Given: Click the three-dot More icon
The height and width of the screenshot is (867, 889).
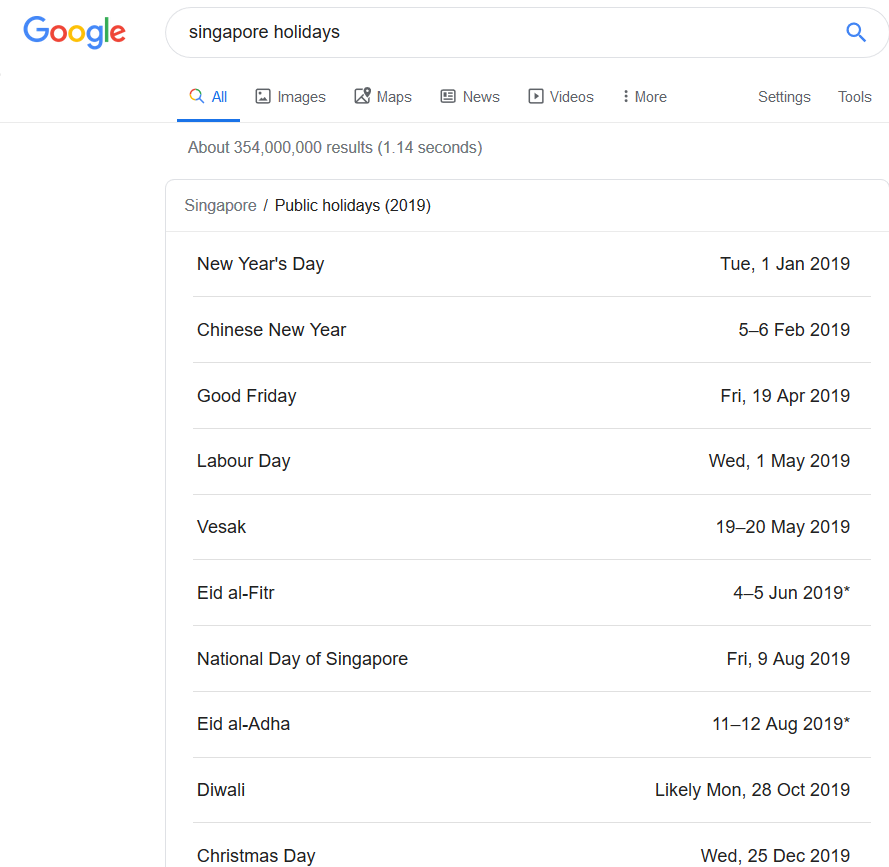Looking at the screenshot, I should (x=625, y=96).
